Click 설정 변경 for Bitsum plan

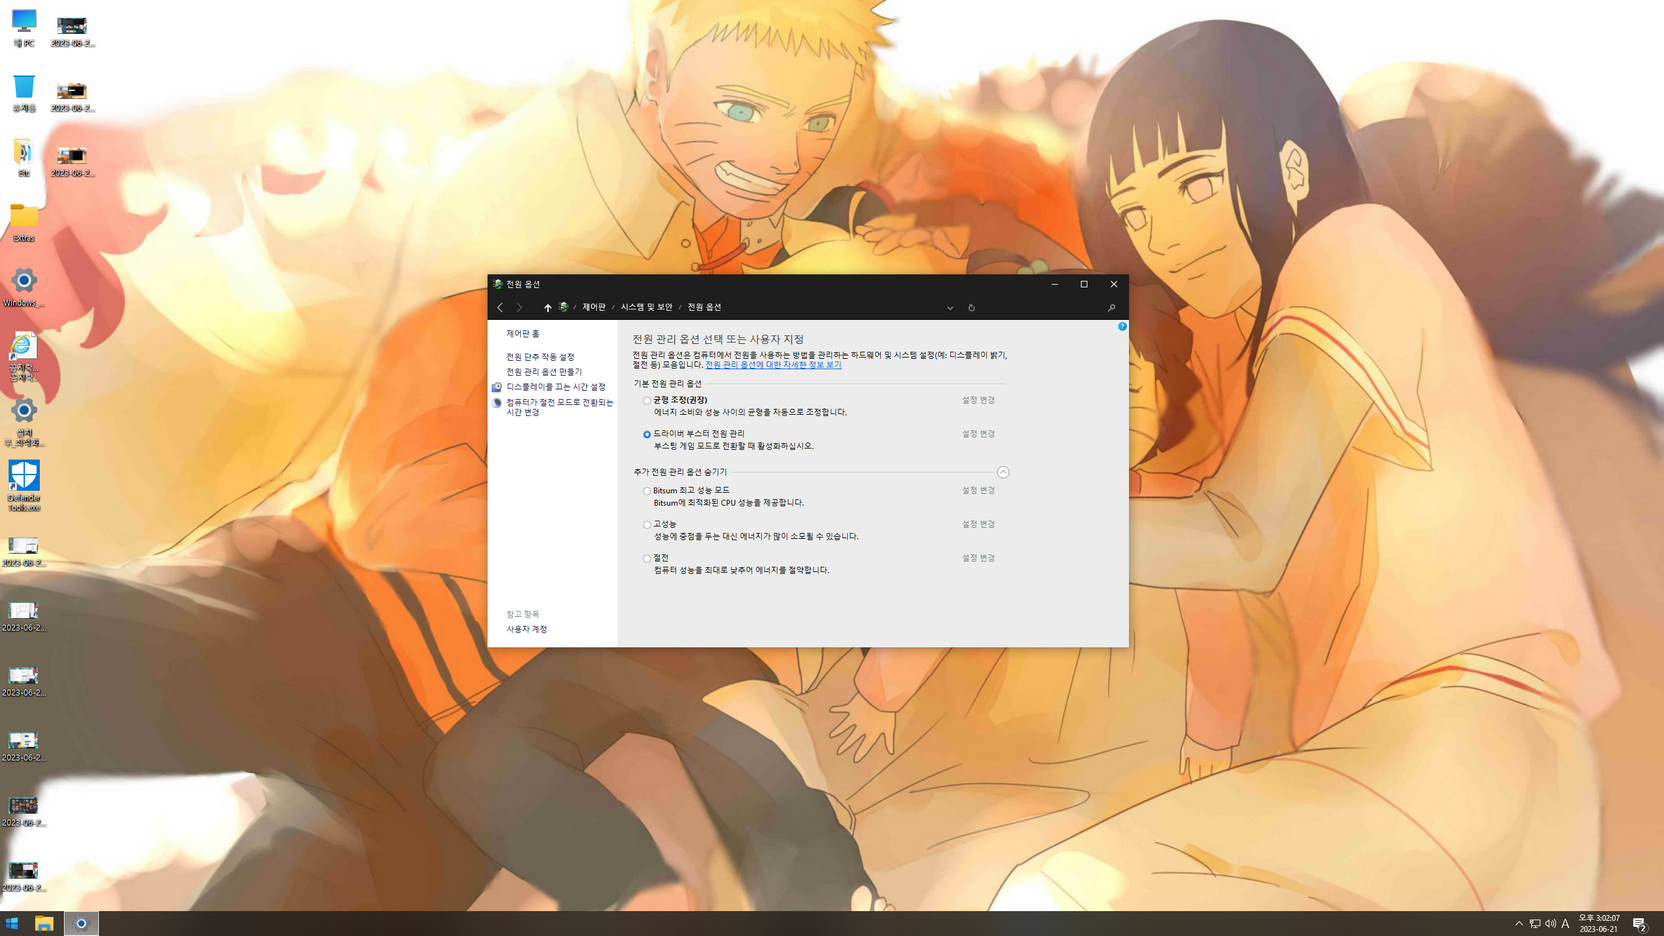[x=978, y=491]
